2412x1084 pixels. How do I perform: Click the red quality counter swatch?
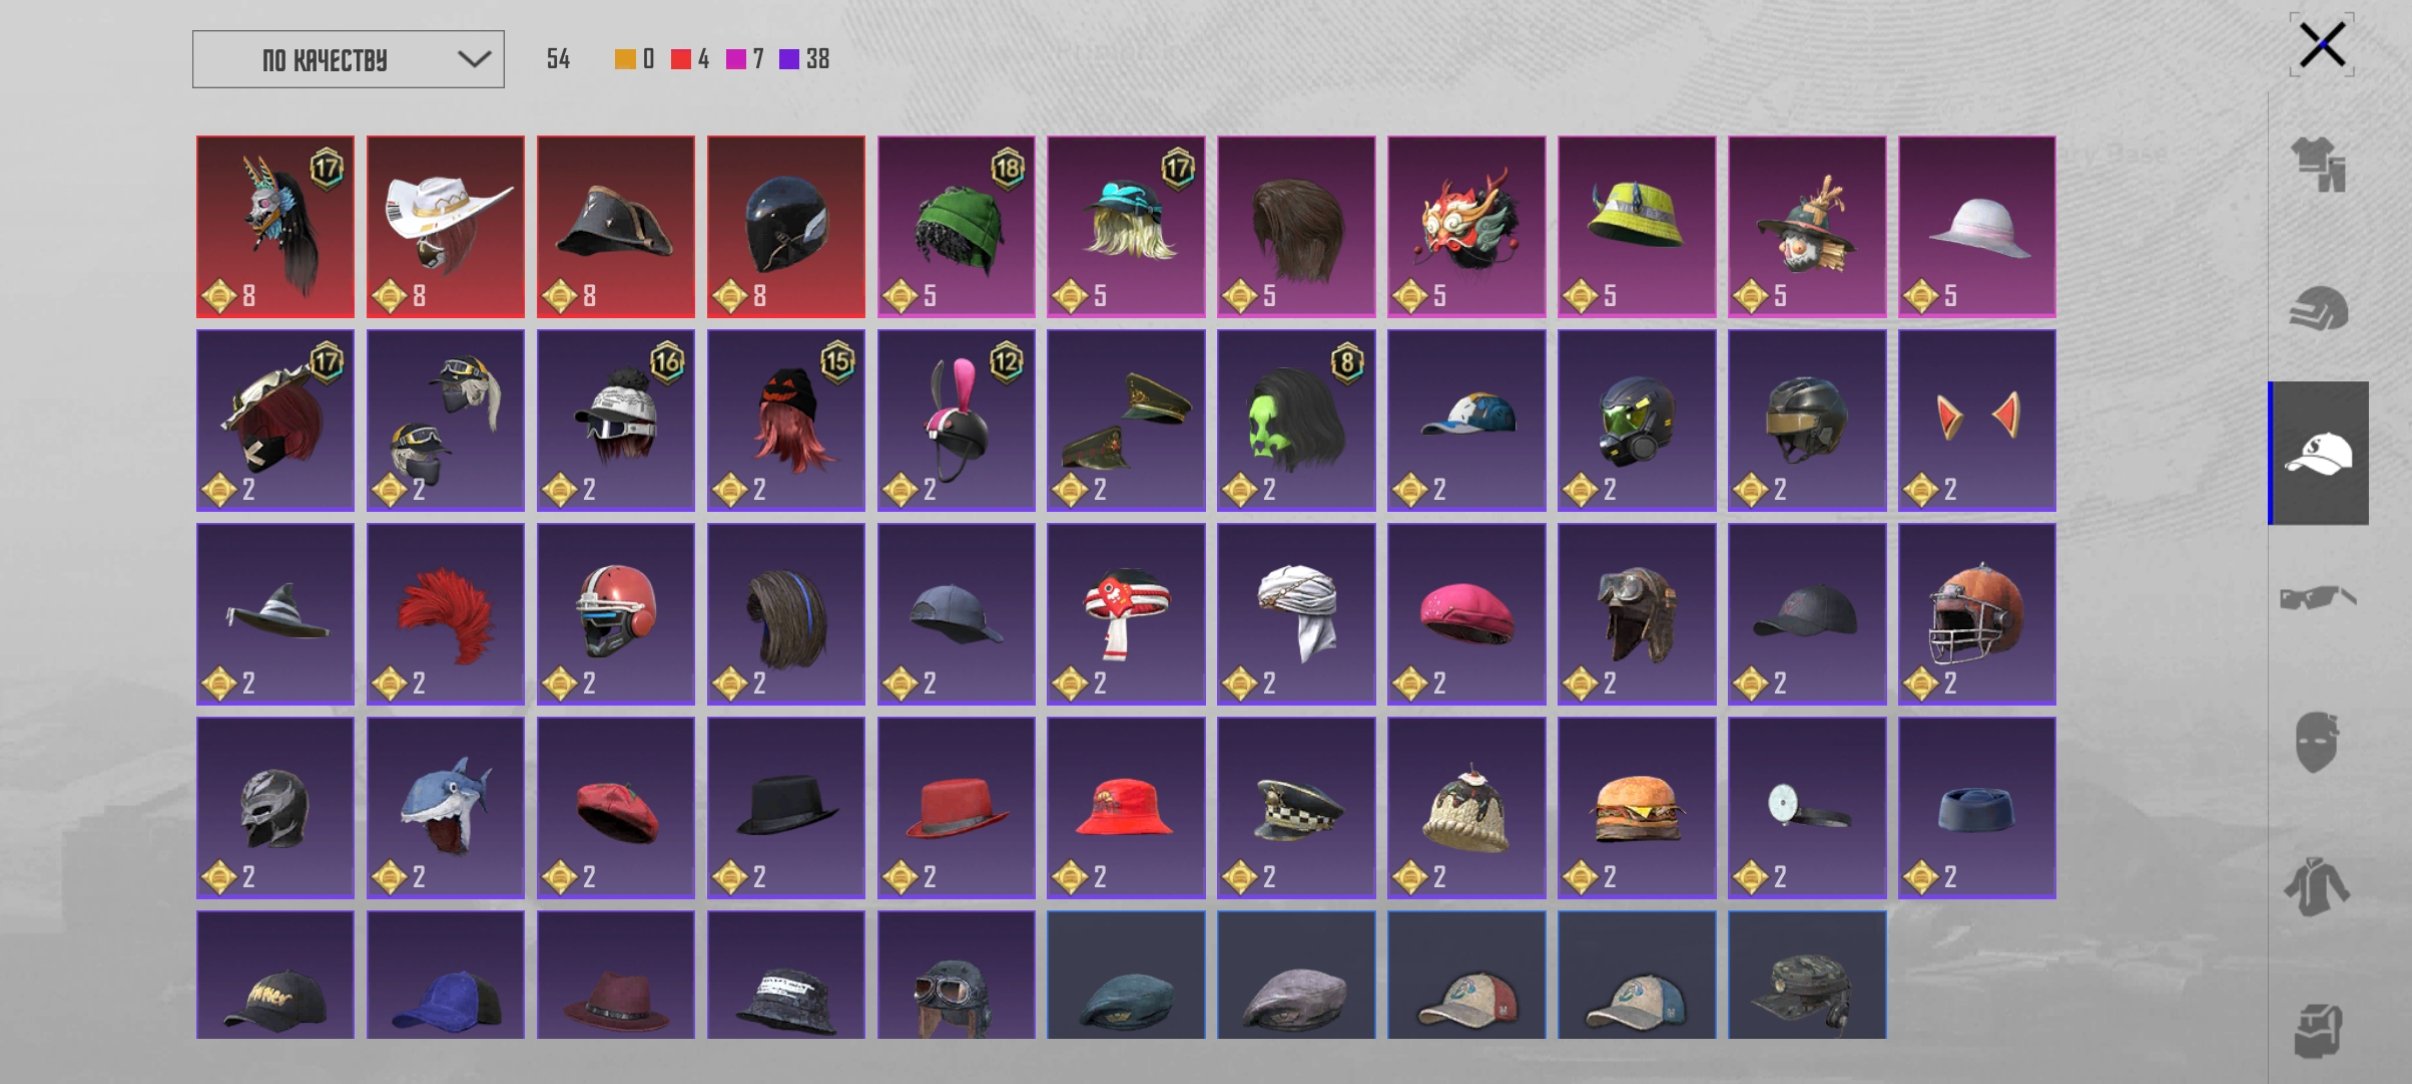[x=681, y=59]
